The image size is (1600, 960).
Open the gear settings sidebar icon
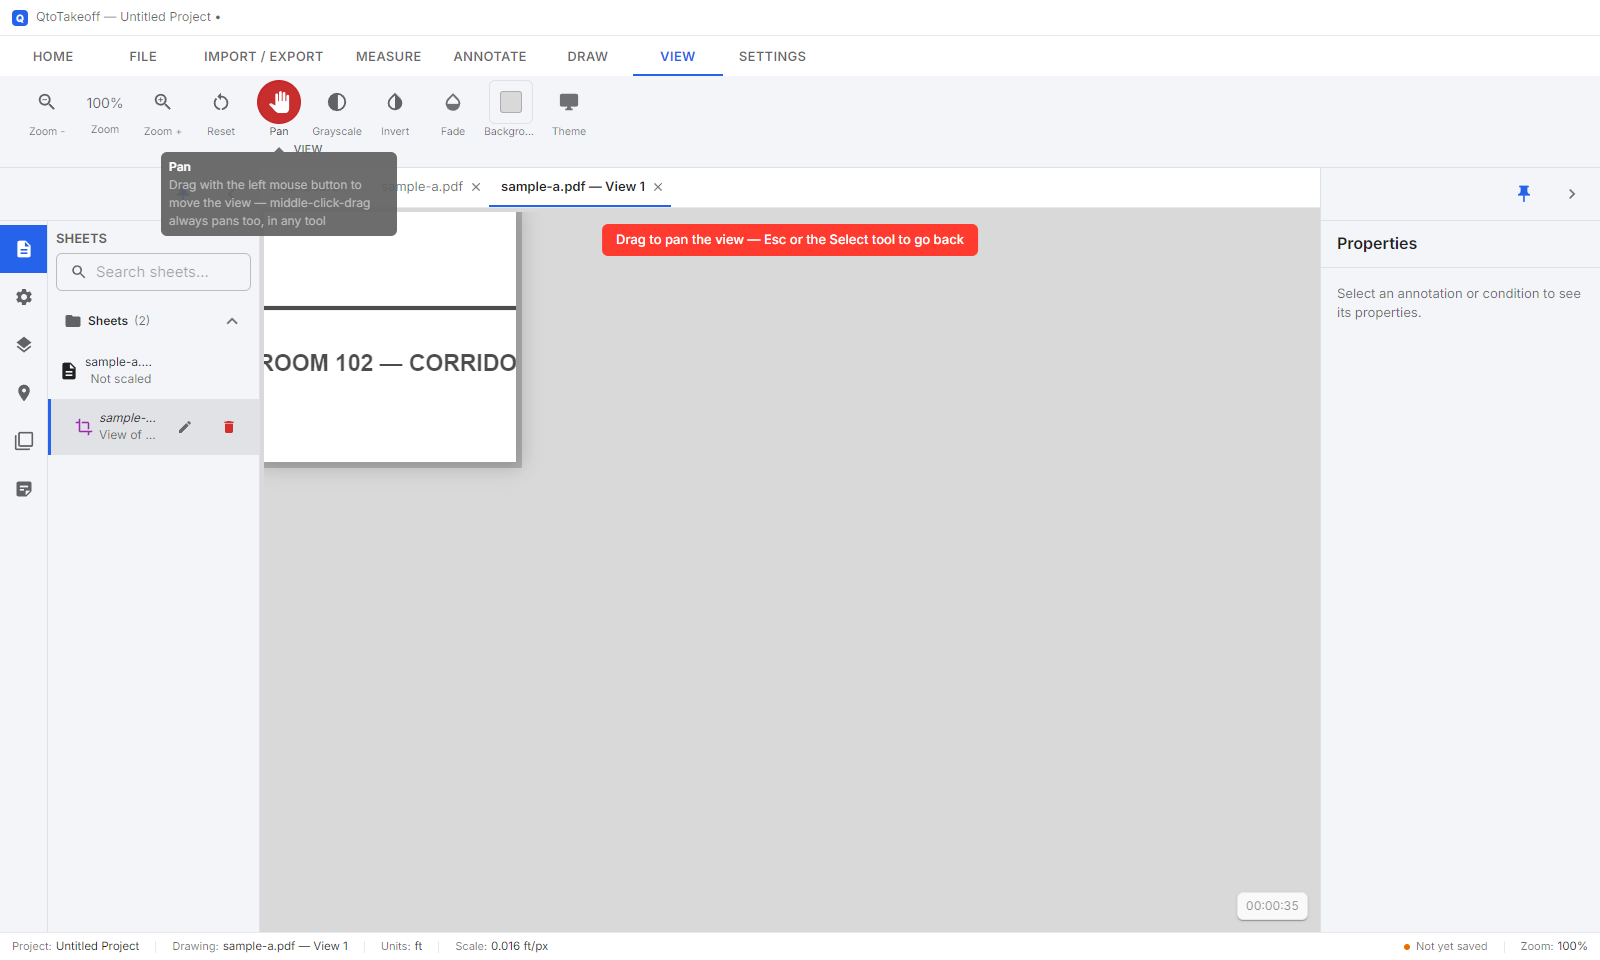click(24, 297)
